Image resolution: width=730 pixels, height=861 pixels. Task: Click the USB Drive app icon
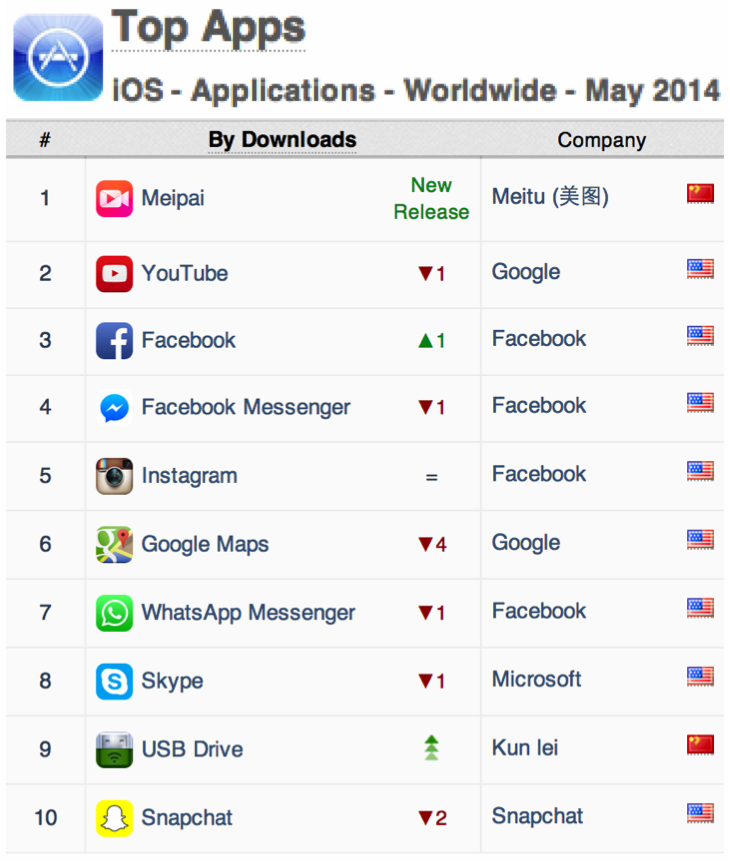[114, 750]
